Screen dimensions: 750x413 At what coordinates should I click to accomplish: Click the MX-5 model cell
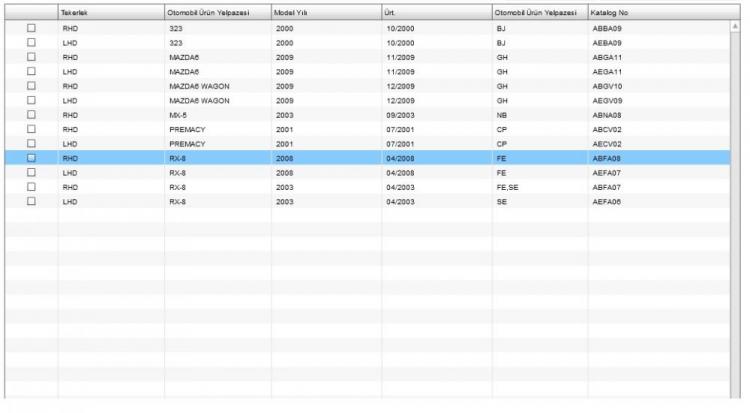(178, 115)
